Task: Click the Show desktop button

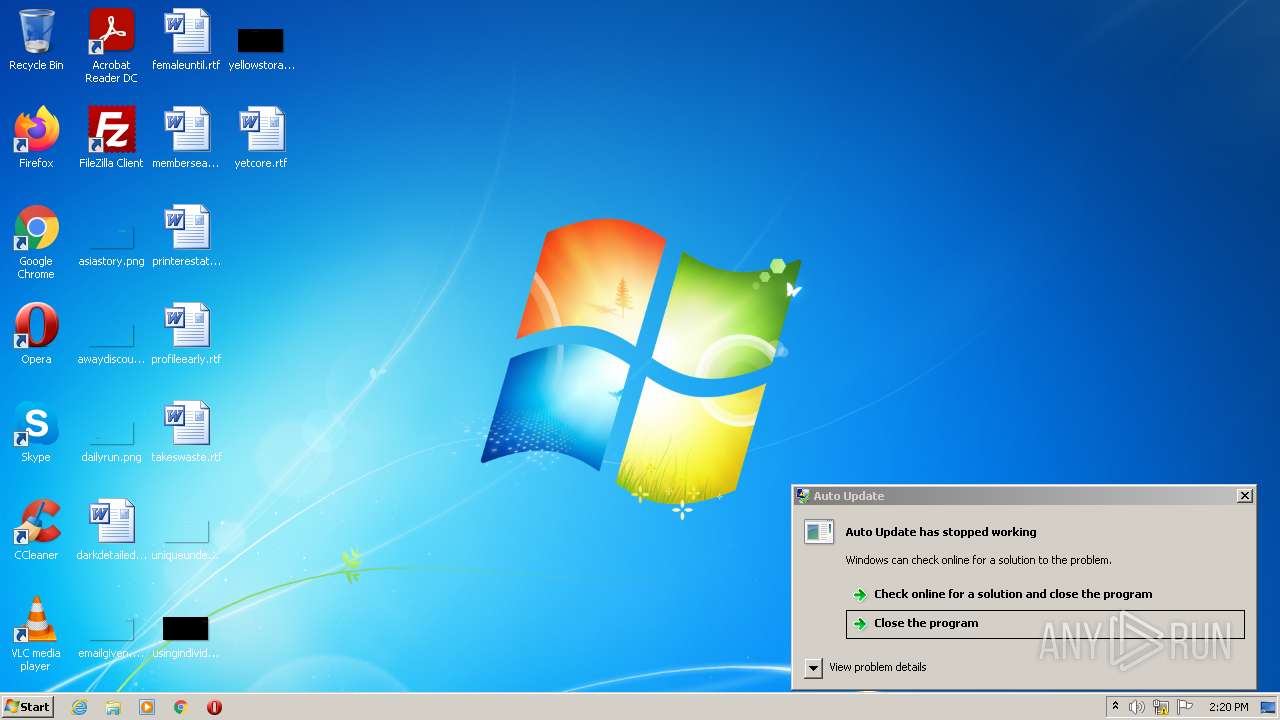Action: 1268,707
